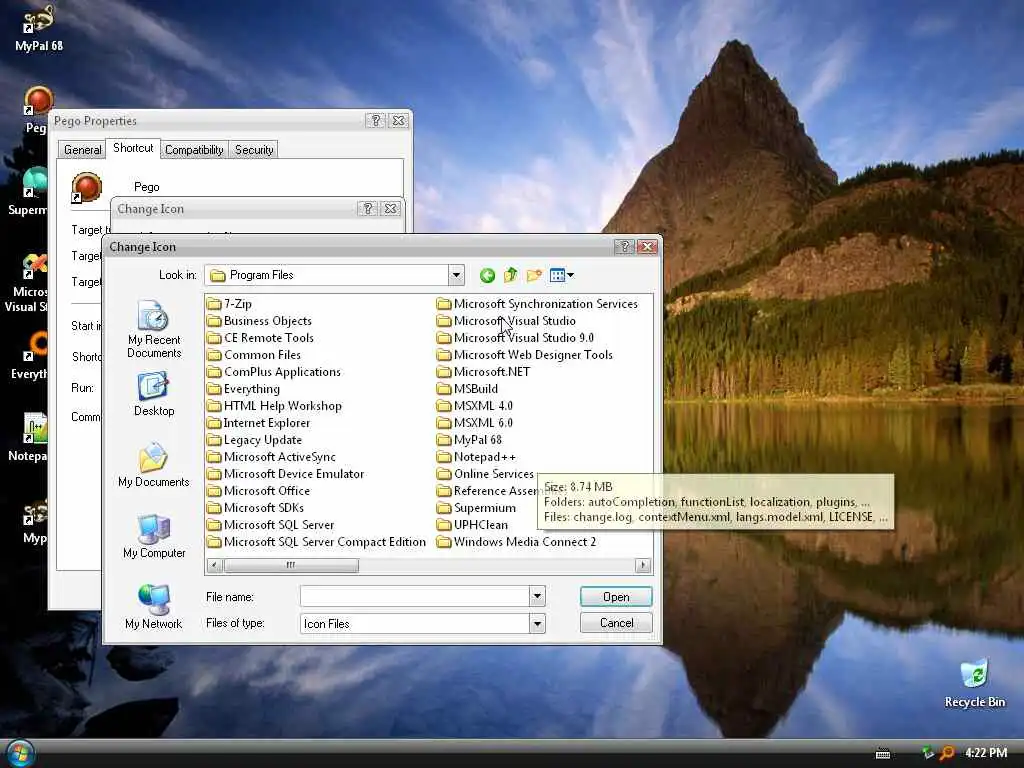Click help button in front Change Icon dialog

pos(624,247)
